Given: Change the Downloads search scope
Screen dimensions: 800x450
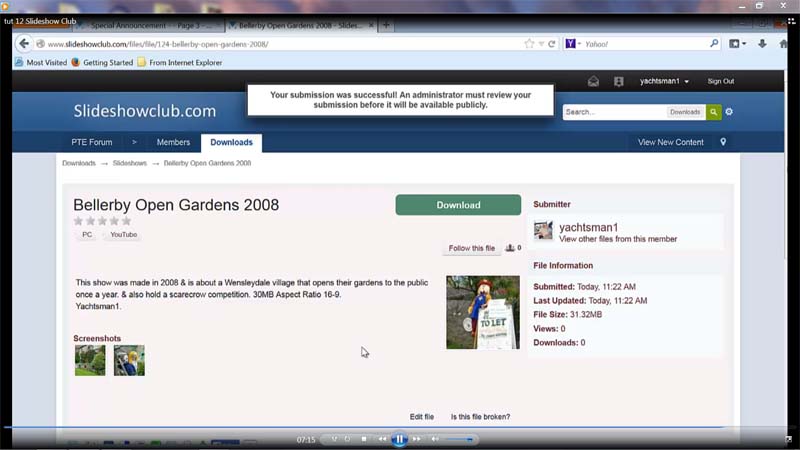Looking at the screenshot, I should point(685,112).
